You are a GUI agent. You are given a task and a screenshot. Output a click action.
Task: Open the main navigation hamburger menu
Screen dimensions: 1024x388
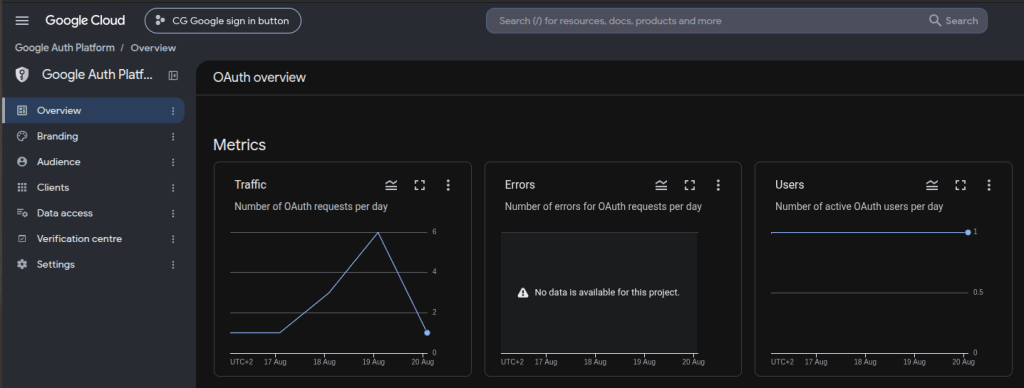pyautogui.click(x=22, y=21)
